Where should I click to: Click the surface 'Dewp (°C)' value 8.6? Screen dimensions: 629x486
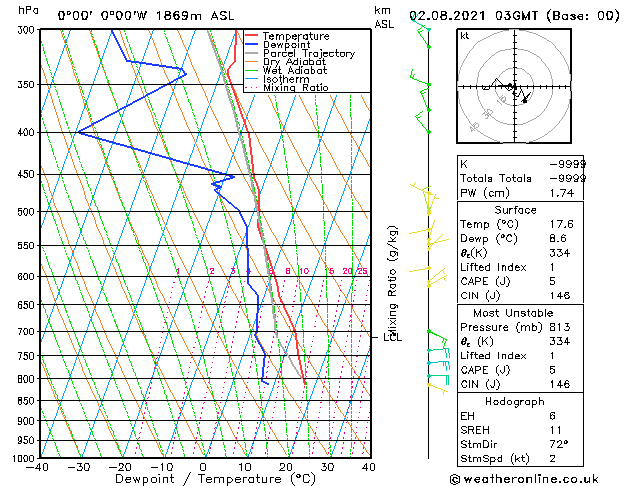(558, 239)
